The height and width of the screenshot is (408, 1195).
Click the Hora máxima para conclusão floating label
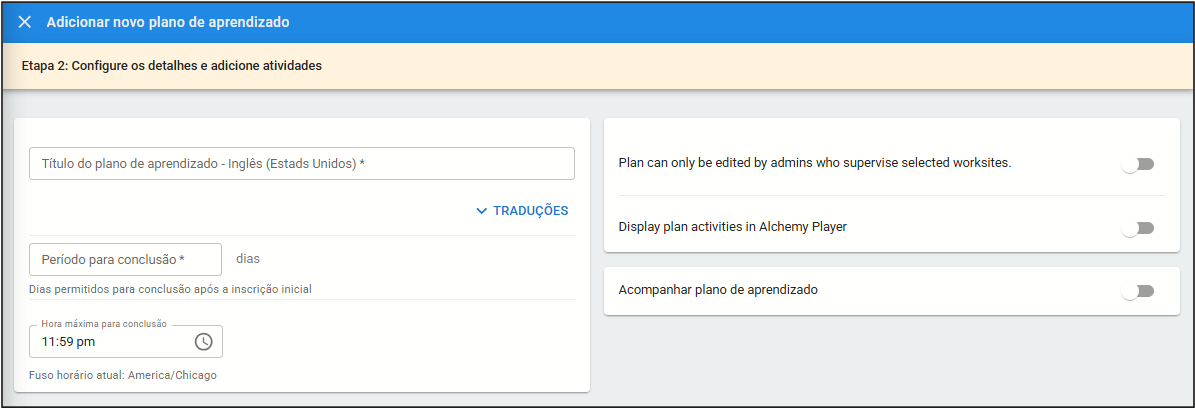[104, 325]
